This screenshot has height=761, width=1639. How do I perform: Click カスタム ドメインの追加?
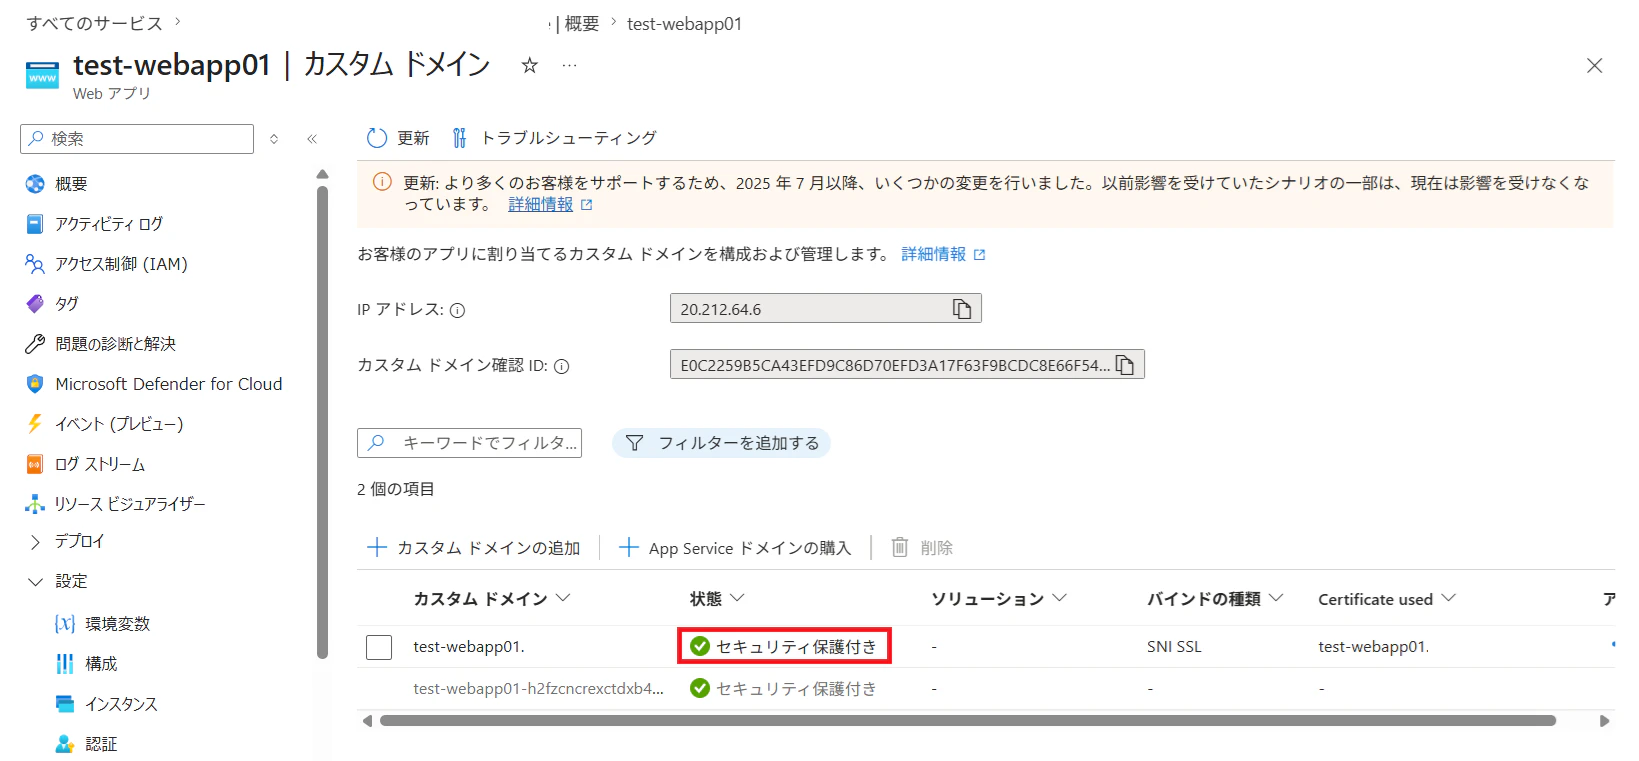coord(474,547)
